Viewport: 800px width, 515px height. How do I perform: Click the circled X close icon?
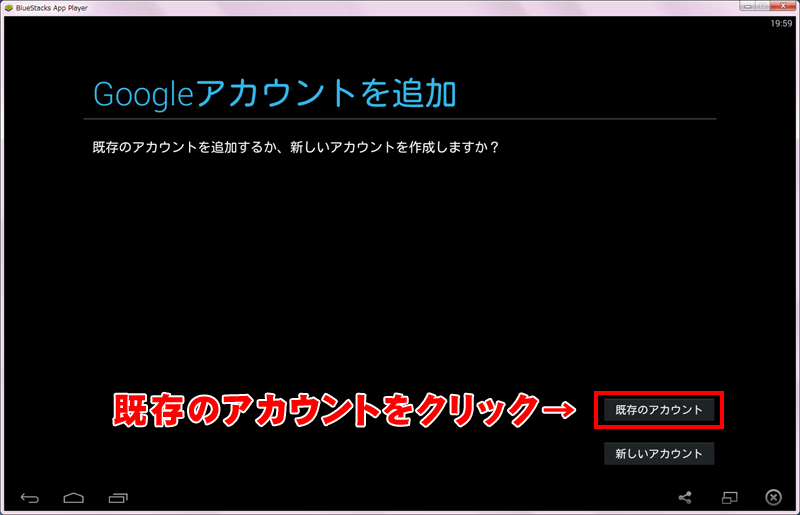coord(773,497)
